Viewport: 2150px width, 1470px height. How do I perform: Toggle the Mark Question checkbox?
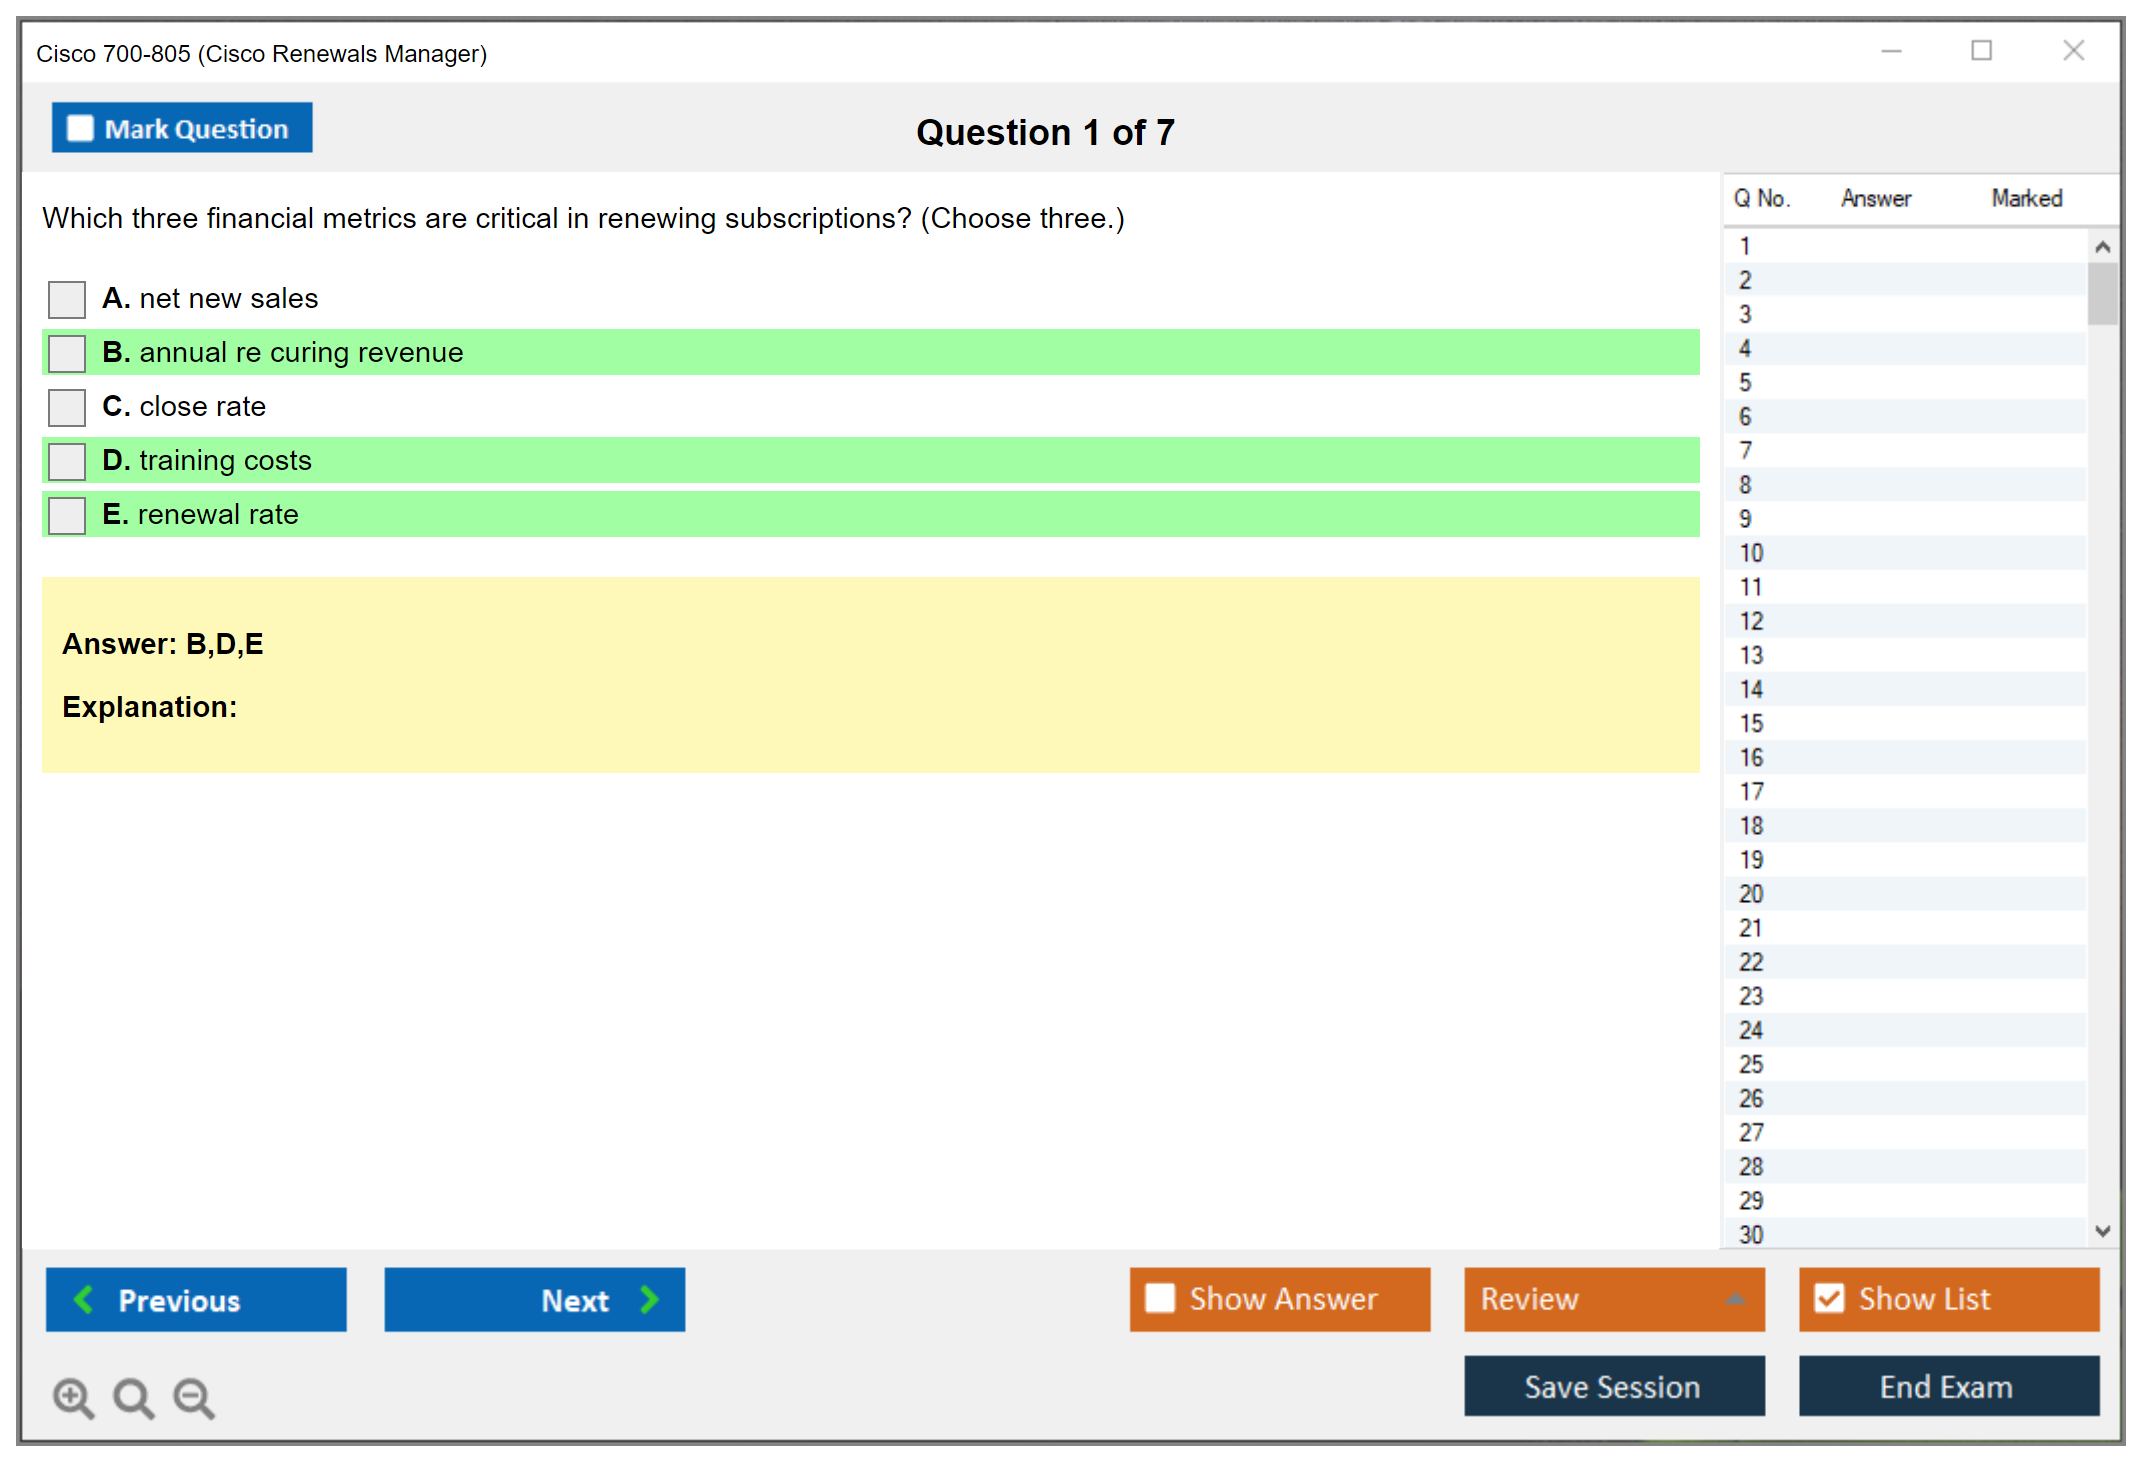(x=80, y=128)
